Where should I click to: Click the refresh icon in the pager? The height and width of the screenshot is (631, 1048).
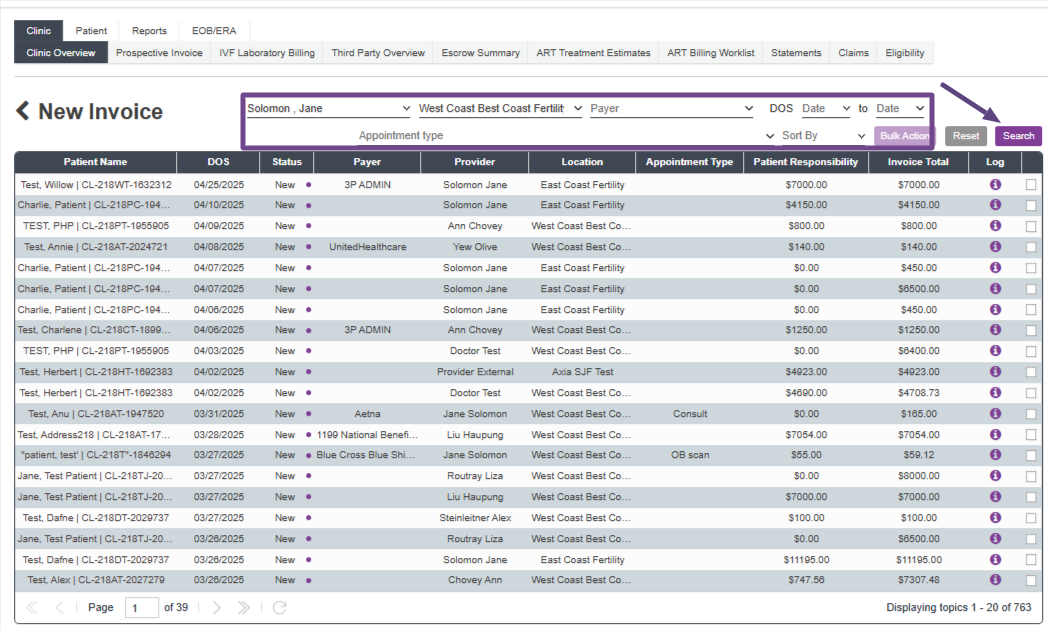(279, 607)
